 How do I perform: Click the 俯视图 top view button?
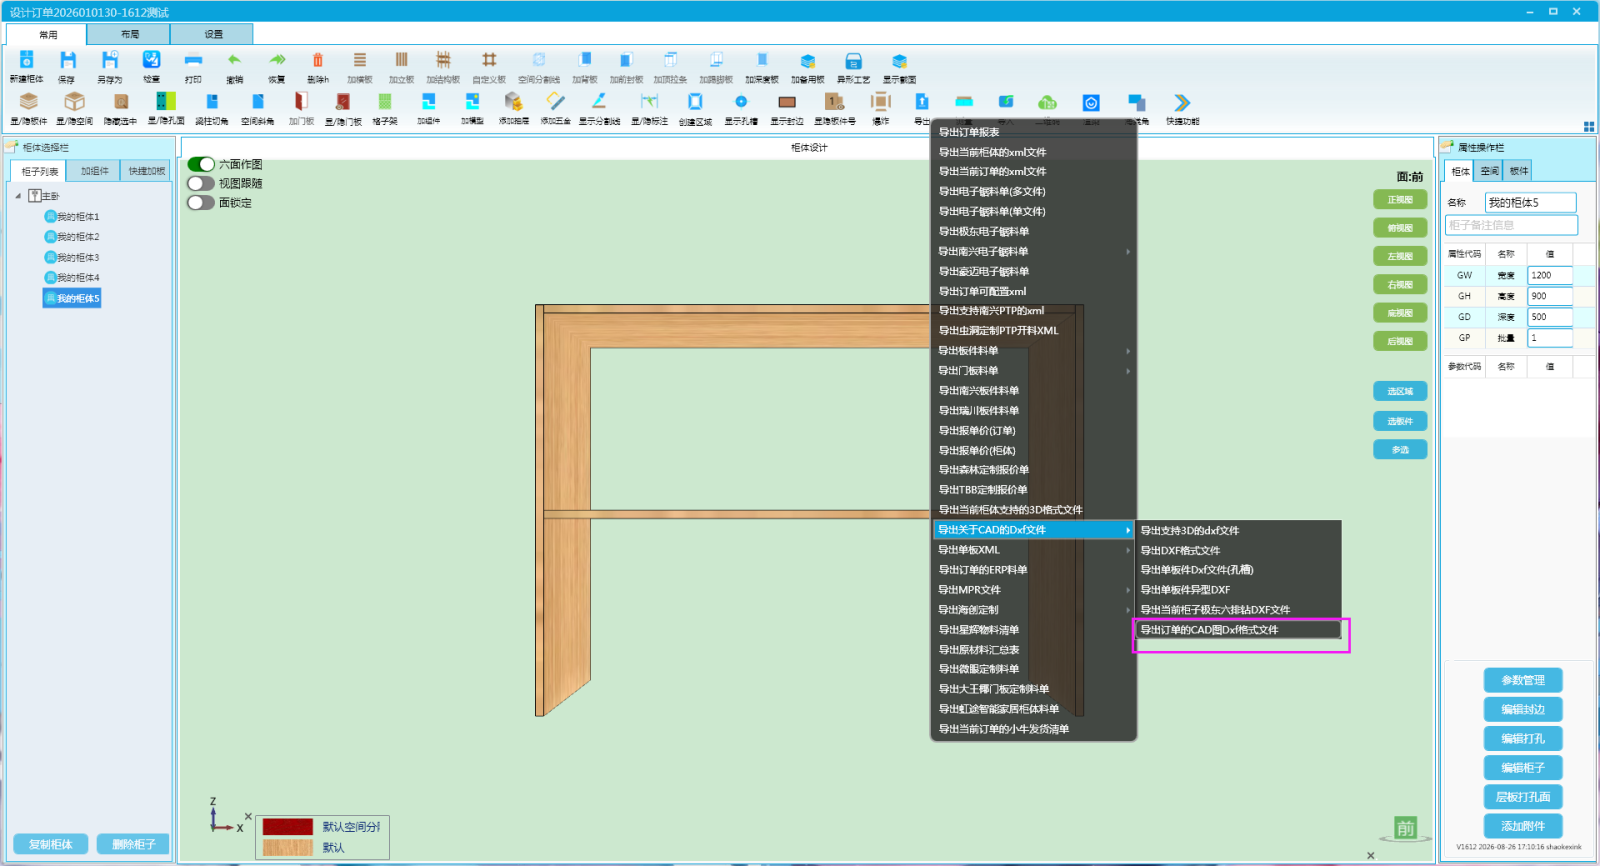tap(1400, 228)
